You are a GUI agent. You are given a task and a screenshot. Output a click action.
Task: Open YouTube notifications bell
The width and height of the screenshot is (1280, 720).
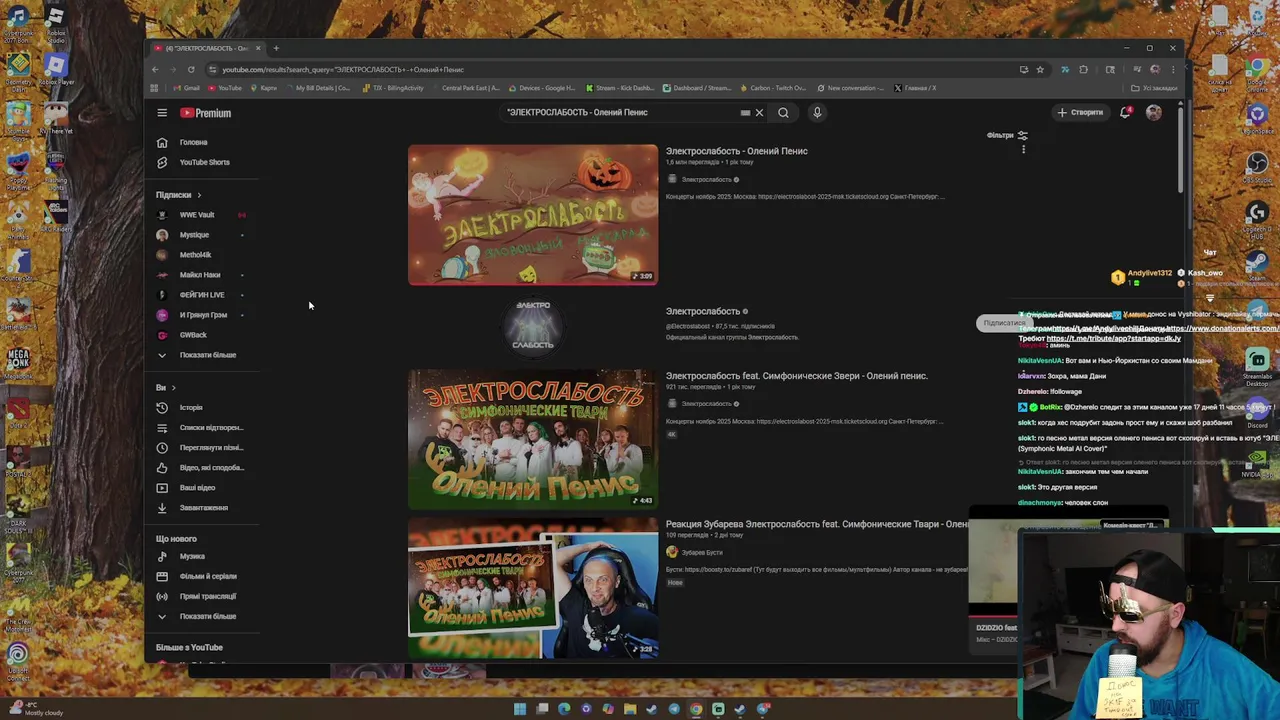coord(1125,112)
